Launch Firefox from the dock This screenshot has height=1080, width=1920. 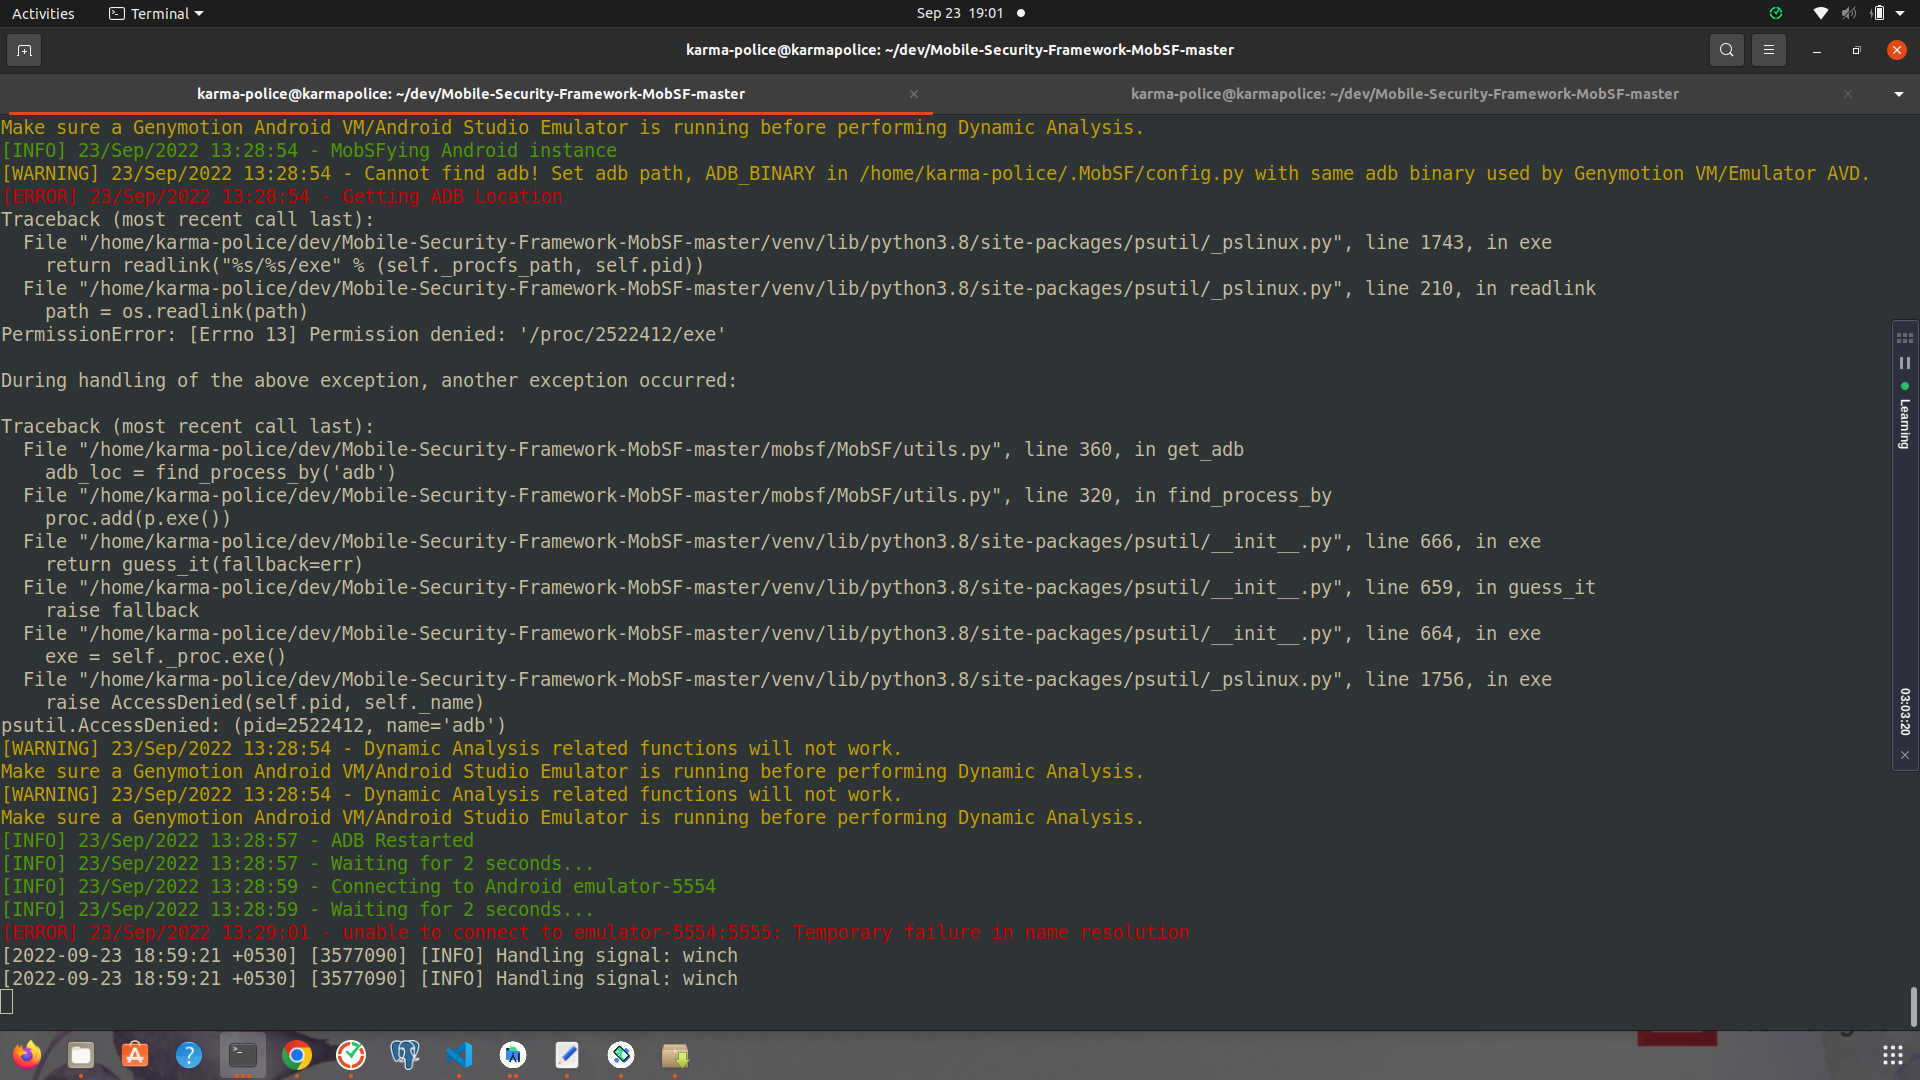coord(27,1055)
